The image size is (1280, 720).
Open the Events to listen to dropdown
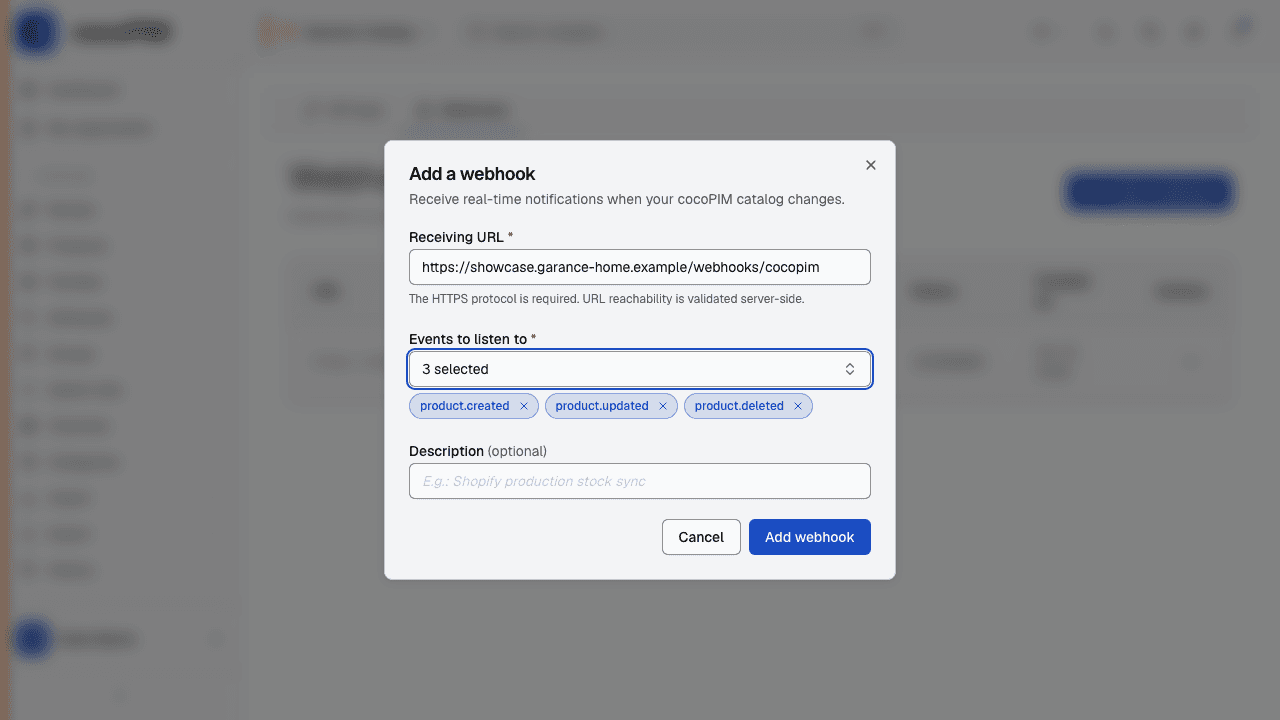pyautogui.click(x=640, y=369)
